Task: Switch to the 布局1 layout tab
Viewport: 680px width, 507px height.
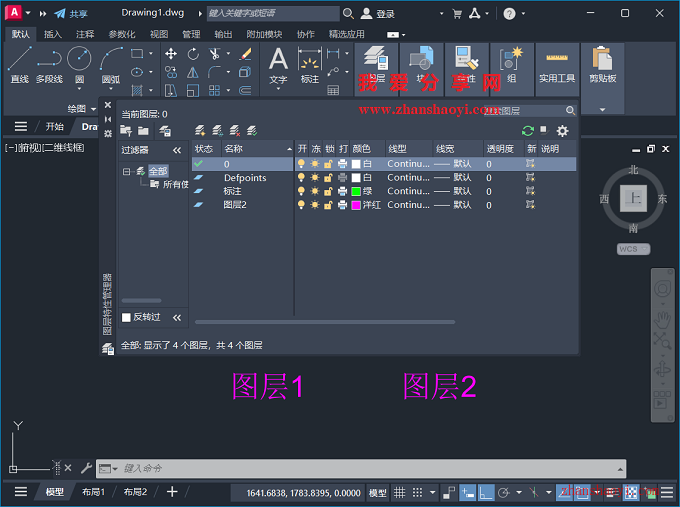Action: pos(94,492)
